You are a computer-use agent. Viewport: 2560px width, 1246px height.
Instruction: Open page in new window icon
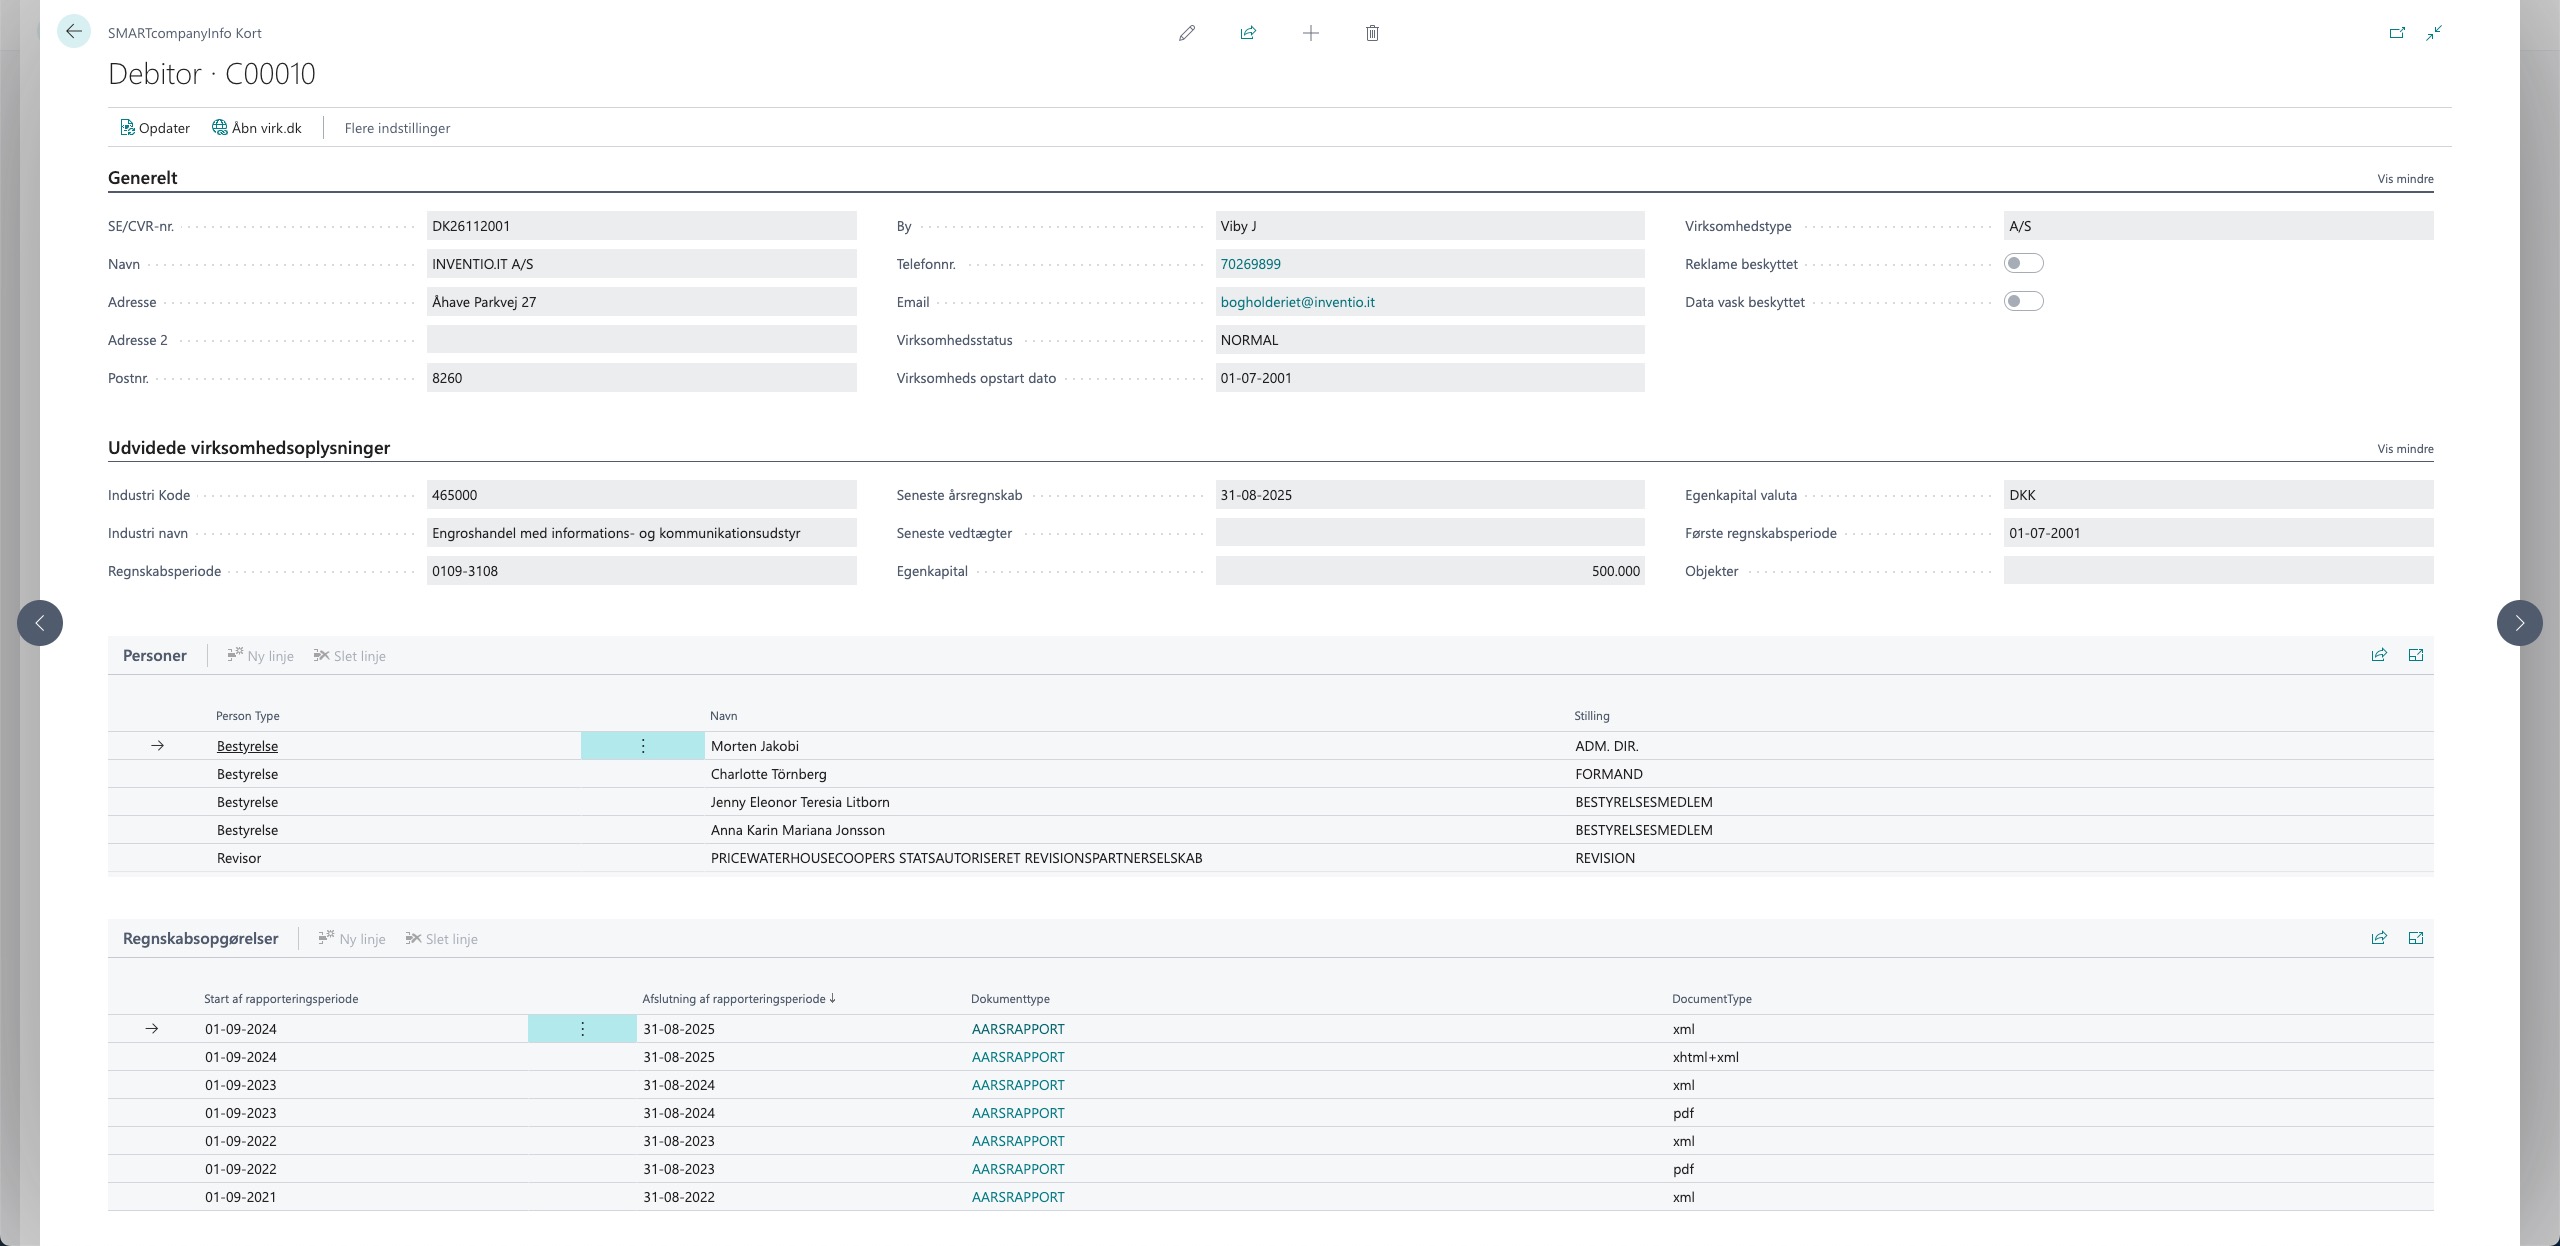(2397, 33)
